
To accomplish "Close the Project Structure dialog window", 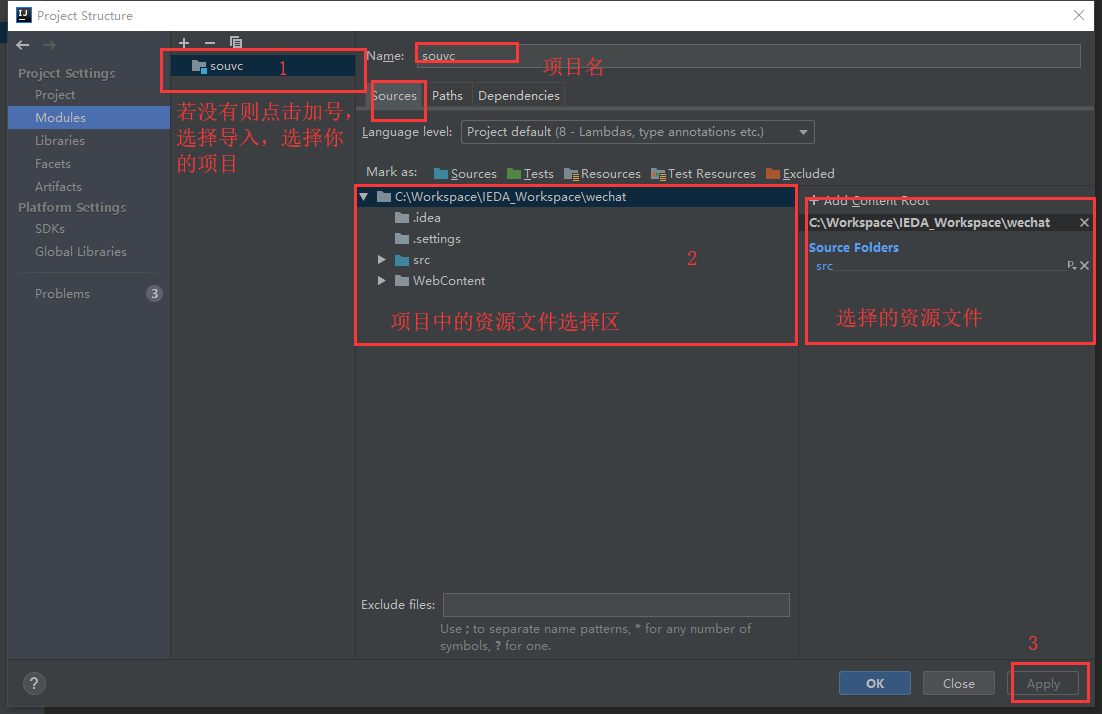I will [1079, 15].
